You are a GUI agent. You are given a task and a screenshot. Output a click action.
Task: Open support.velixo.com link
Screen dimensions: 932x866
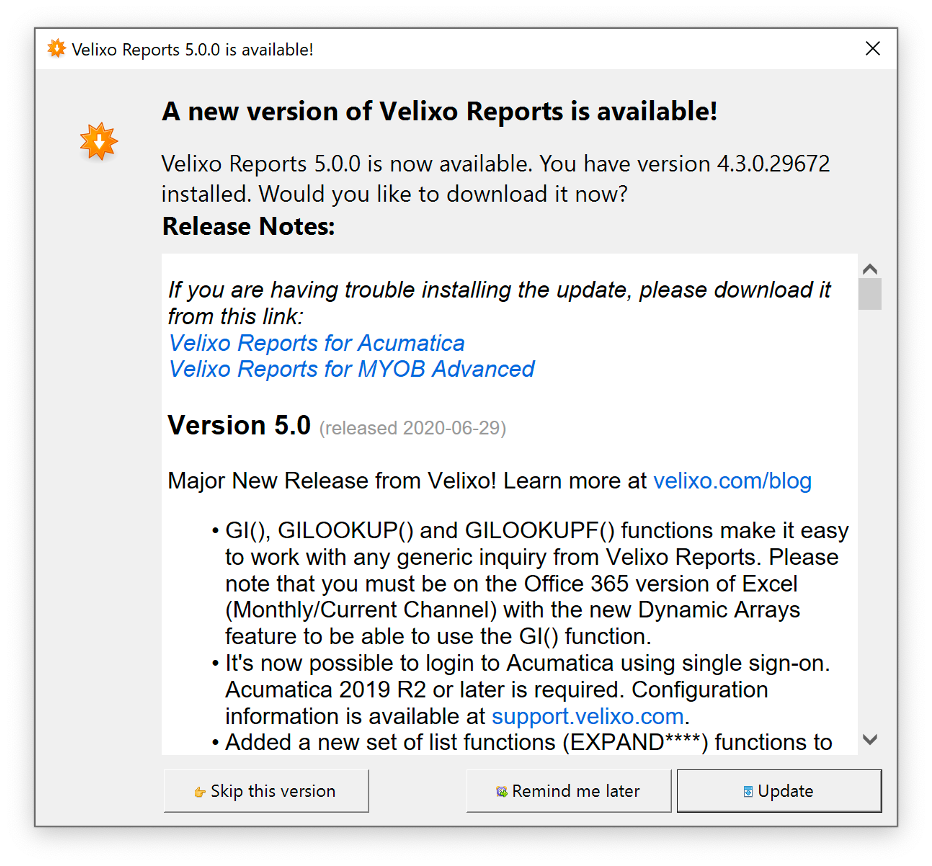tap(587, 716)
